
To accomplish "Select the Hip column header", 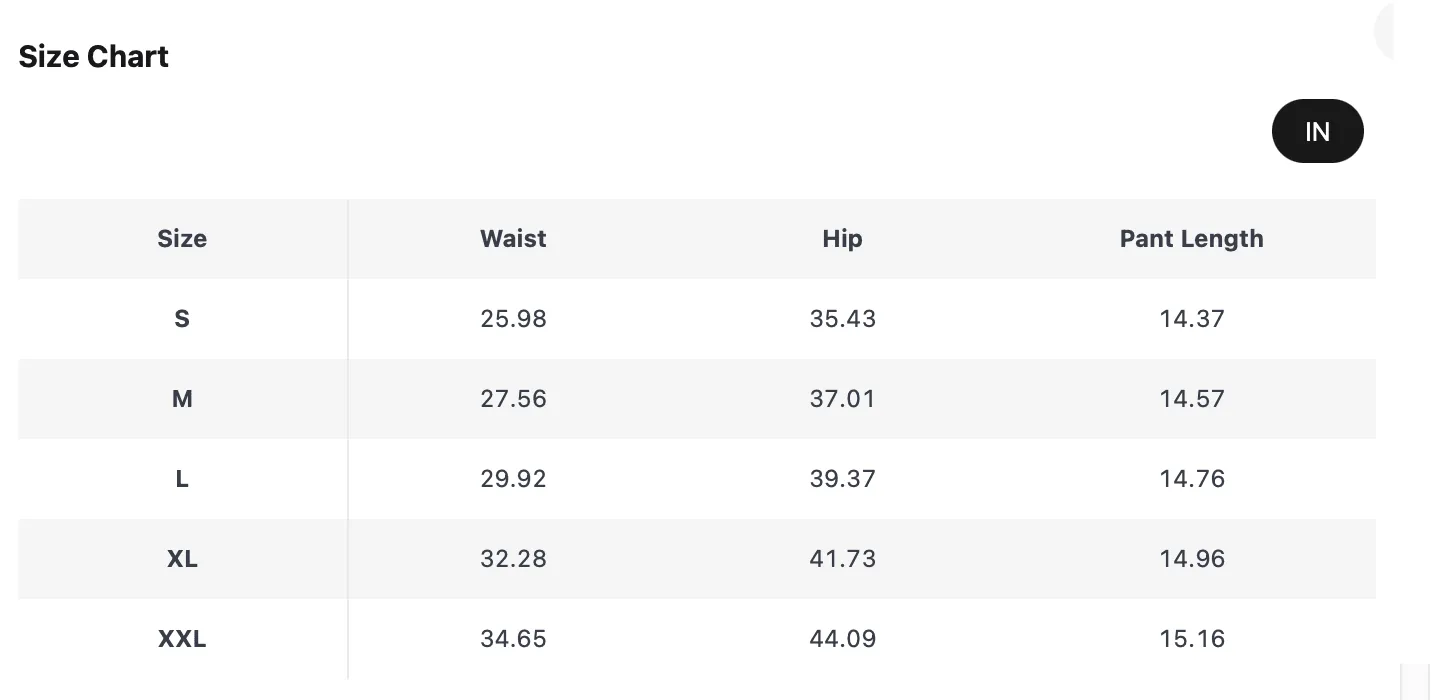I will click(x=842, y=239).
